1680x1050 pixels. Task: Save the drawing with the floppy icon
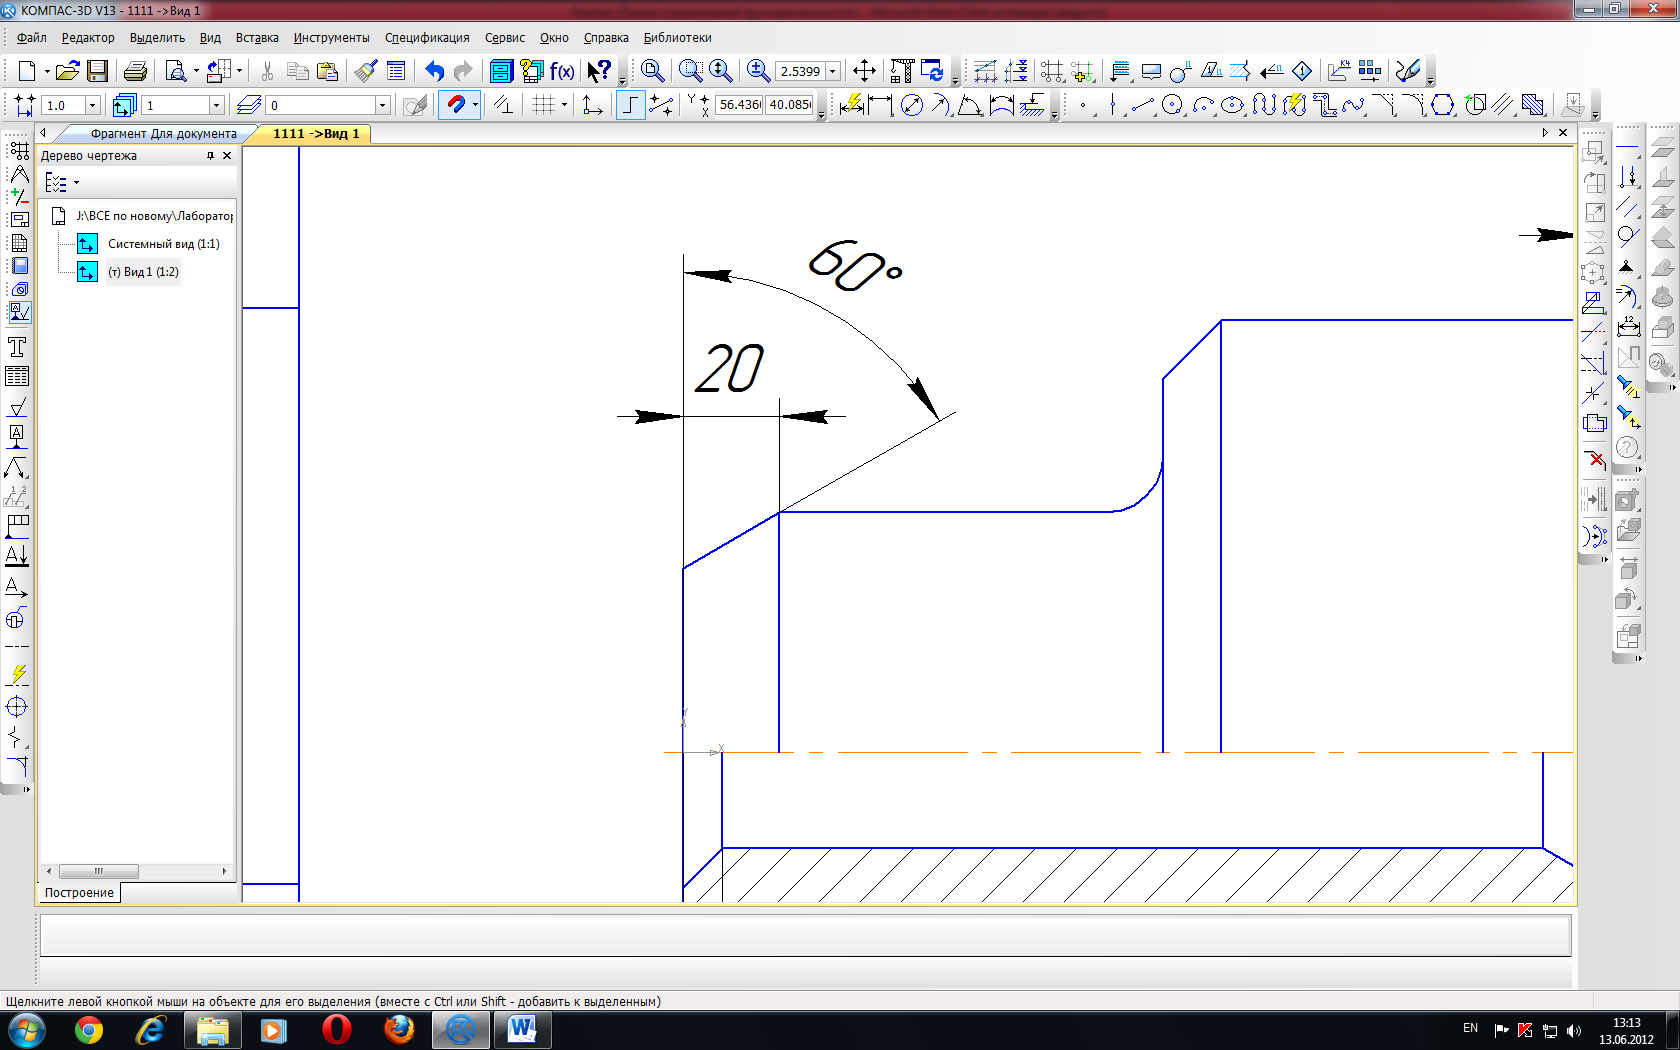(97, 71)
